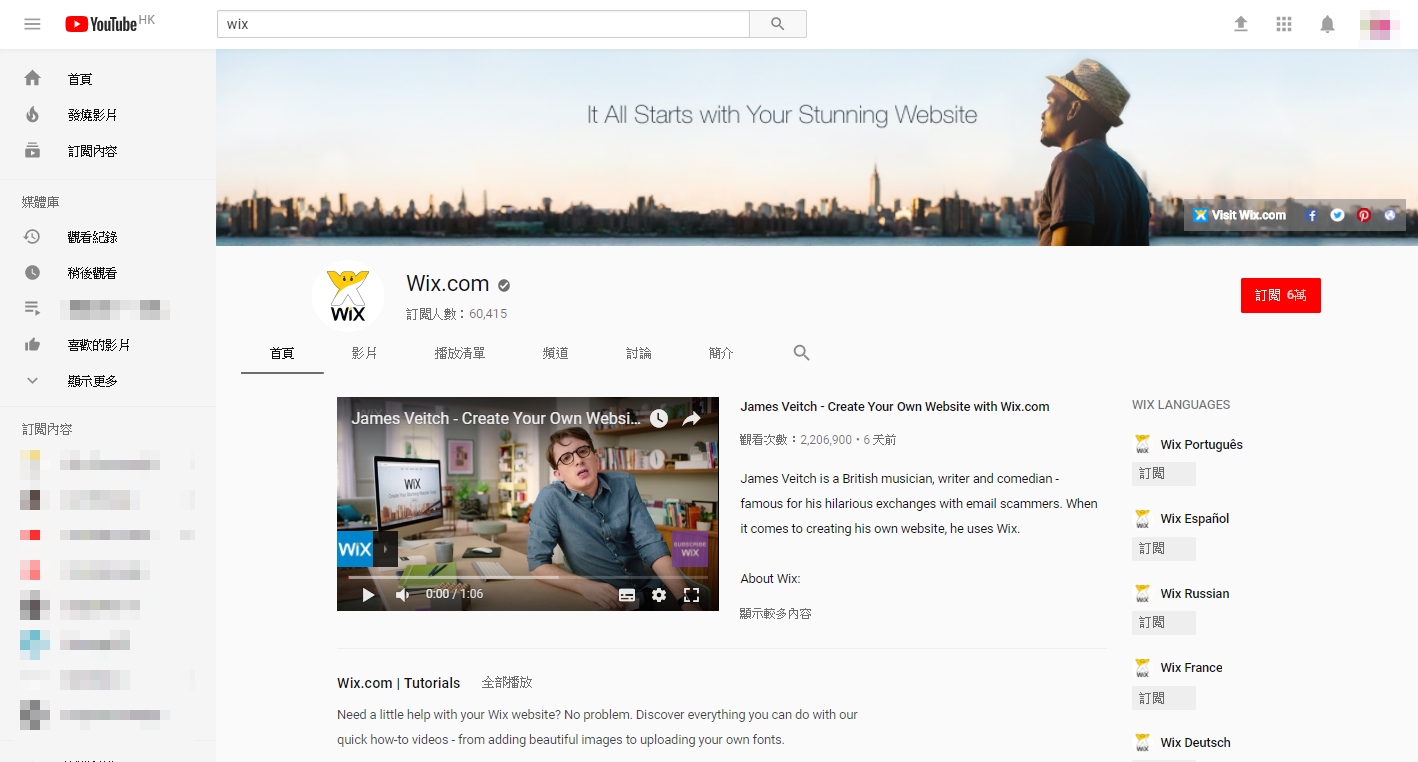Viewport: 1418px width, 762px height.
Task: Click the search magnifier button
Action: click(778, 24)
